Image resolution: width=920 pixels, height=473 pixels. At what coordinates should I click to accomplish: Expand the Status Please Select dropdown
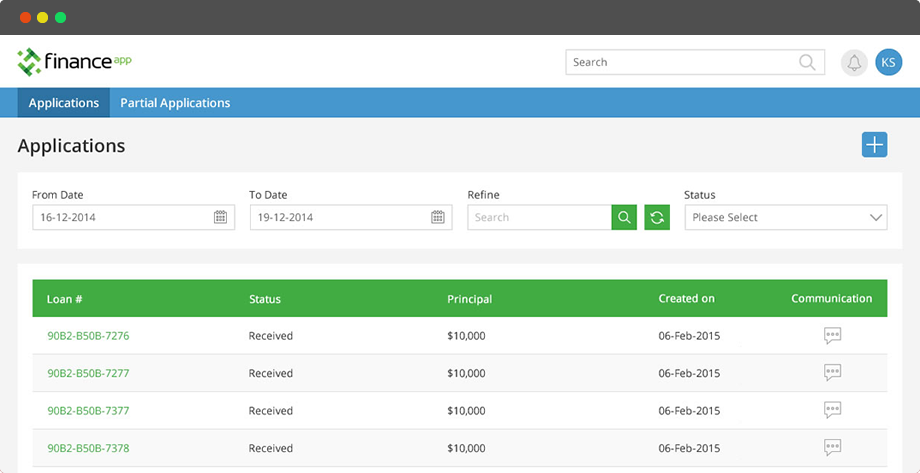[786, 217]
